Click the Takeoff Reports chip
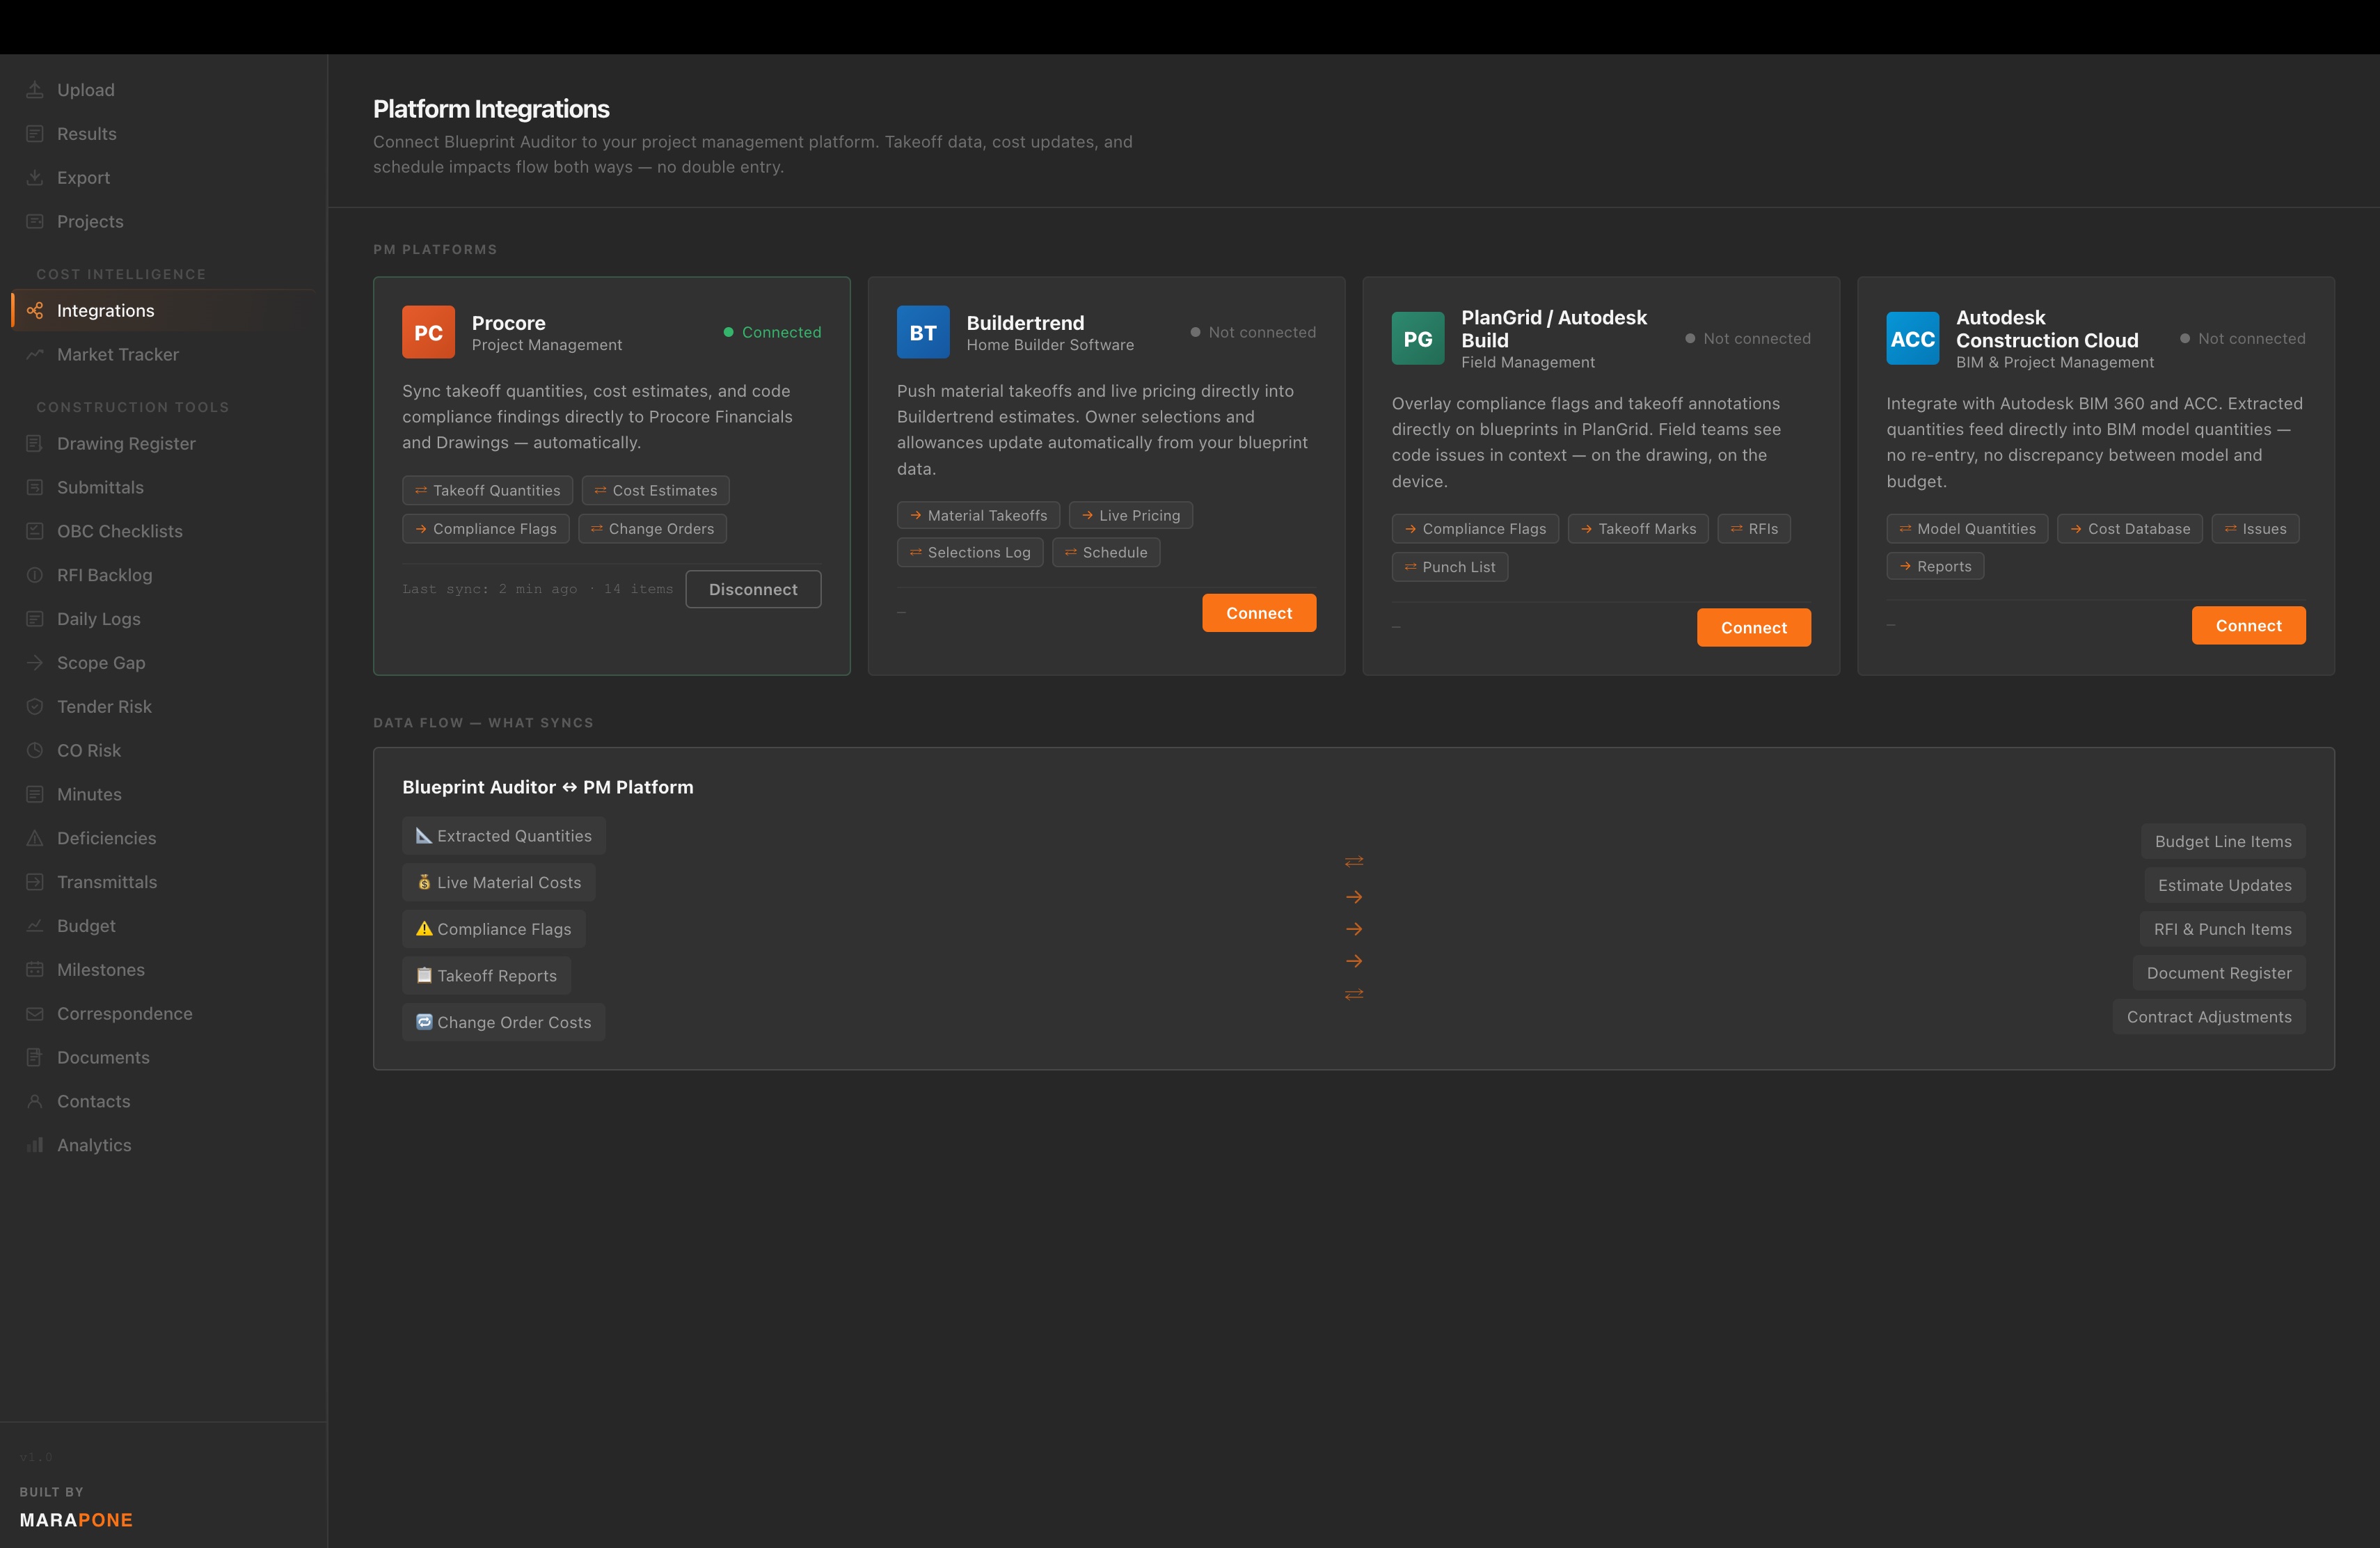 (x=486, y=976)
